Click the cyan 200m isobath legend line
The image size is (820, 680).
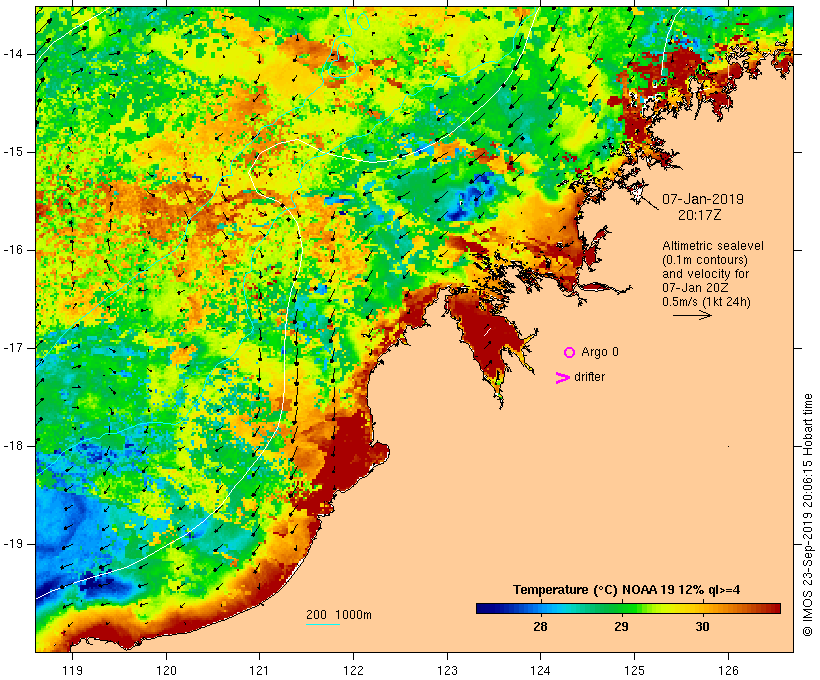coord(323,624)
